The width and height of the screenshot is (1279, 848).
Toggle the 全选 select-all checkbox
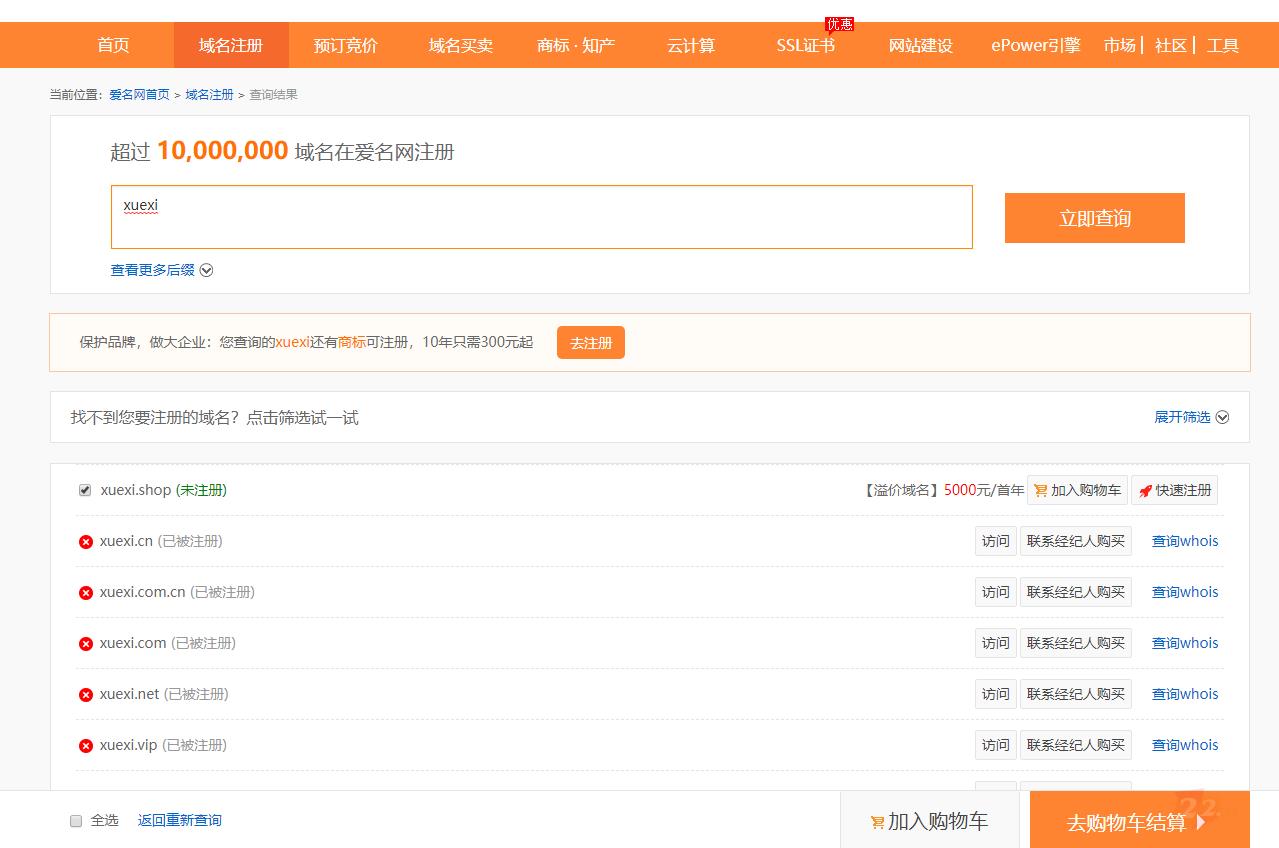click(76, 821)
